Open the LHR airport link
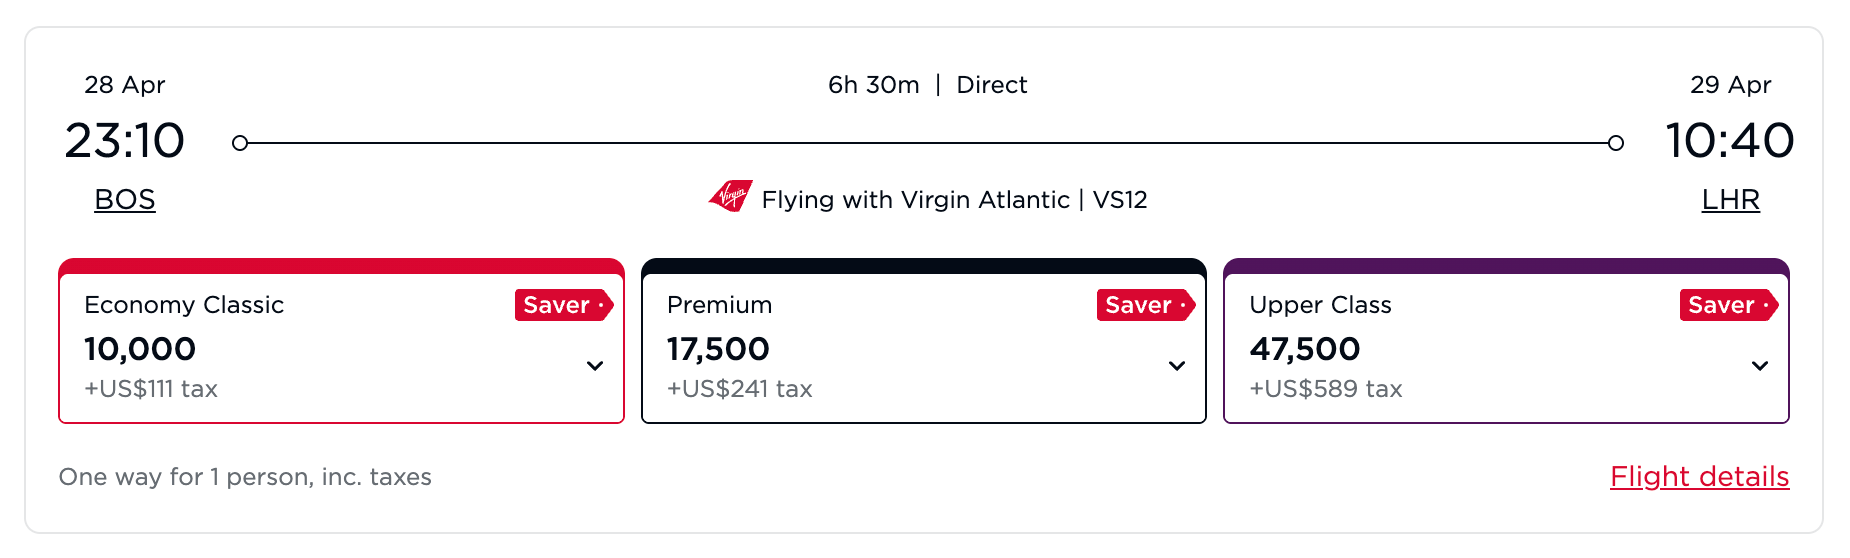The height and width of the screenshot is (558, 1850). 1730,200
